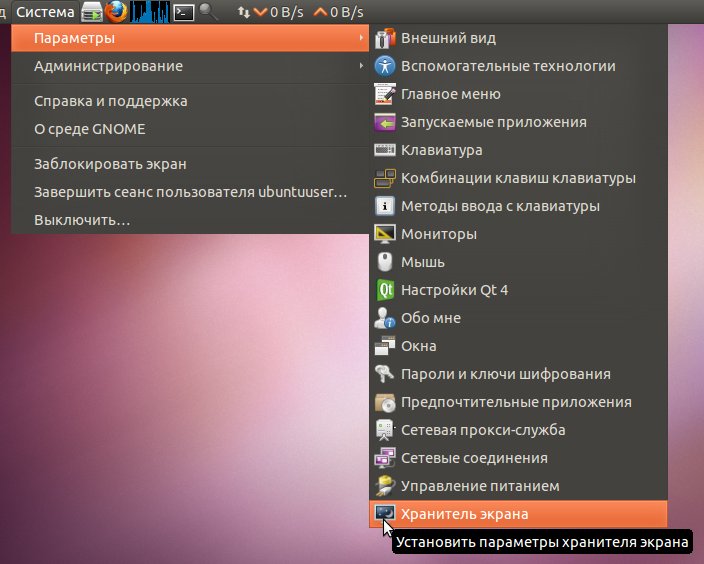Click the Мышь mouse icon

tap(385, 262)
